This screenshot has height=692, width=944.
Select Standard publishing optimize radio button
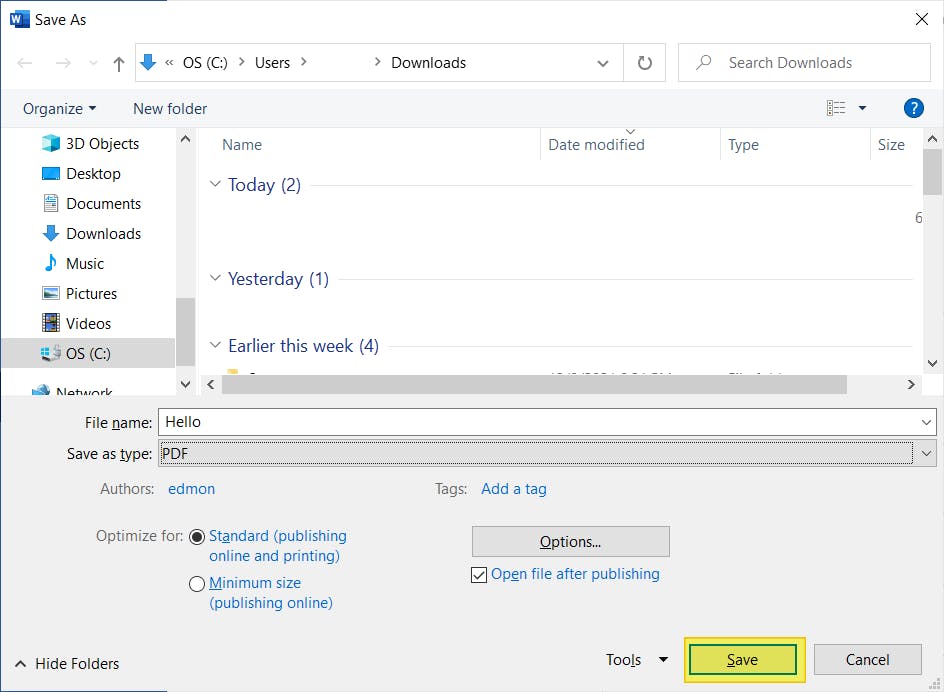[x=197, y=537]
